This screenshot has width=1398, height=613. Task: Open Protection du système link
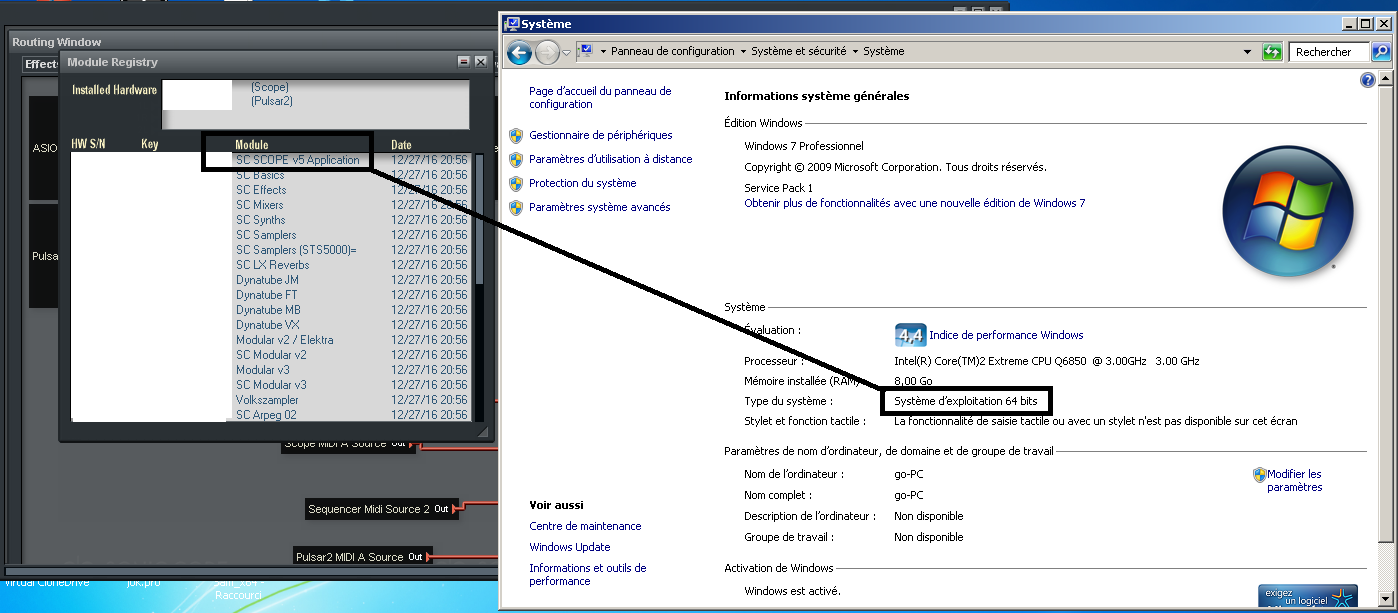pos(582,183)
